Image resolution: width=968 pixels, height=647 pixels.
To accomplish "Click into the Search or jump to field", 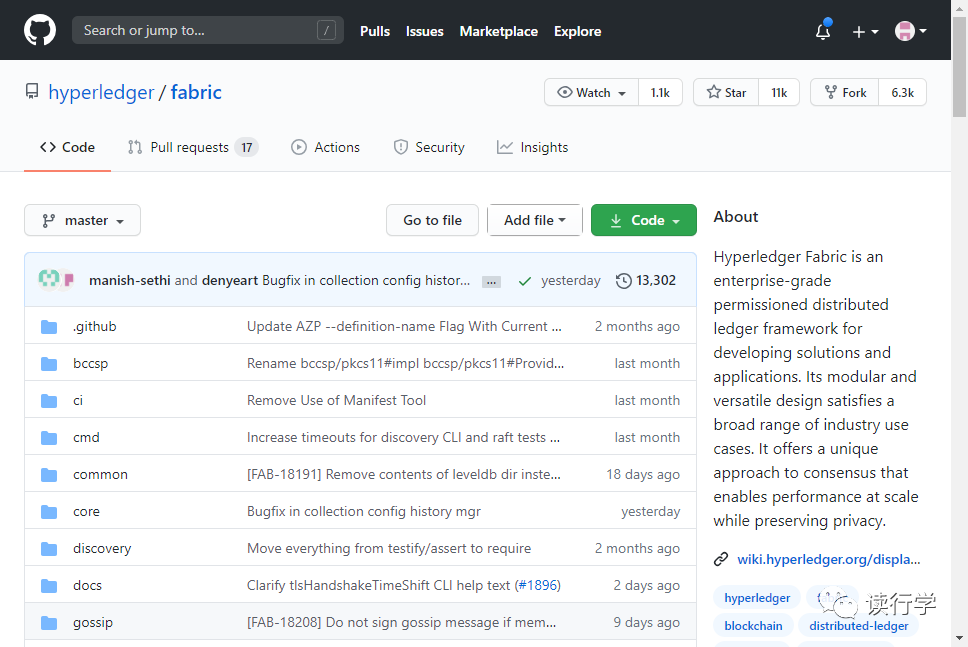I will (208, 30).
